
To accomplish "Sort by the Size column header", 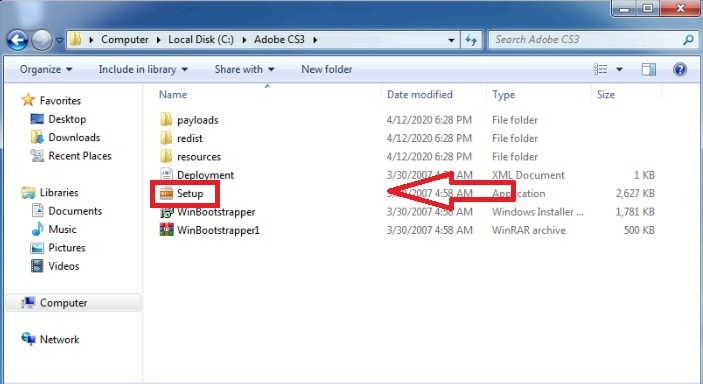I will [x=606, y=95].
